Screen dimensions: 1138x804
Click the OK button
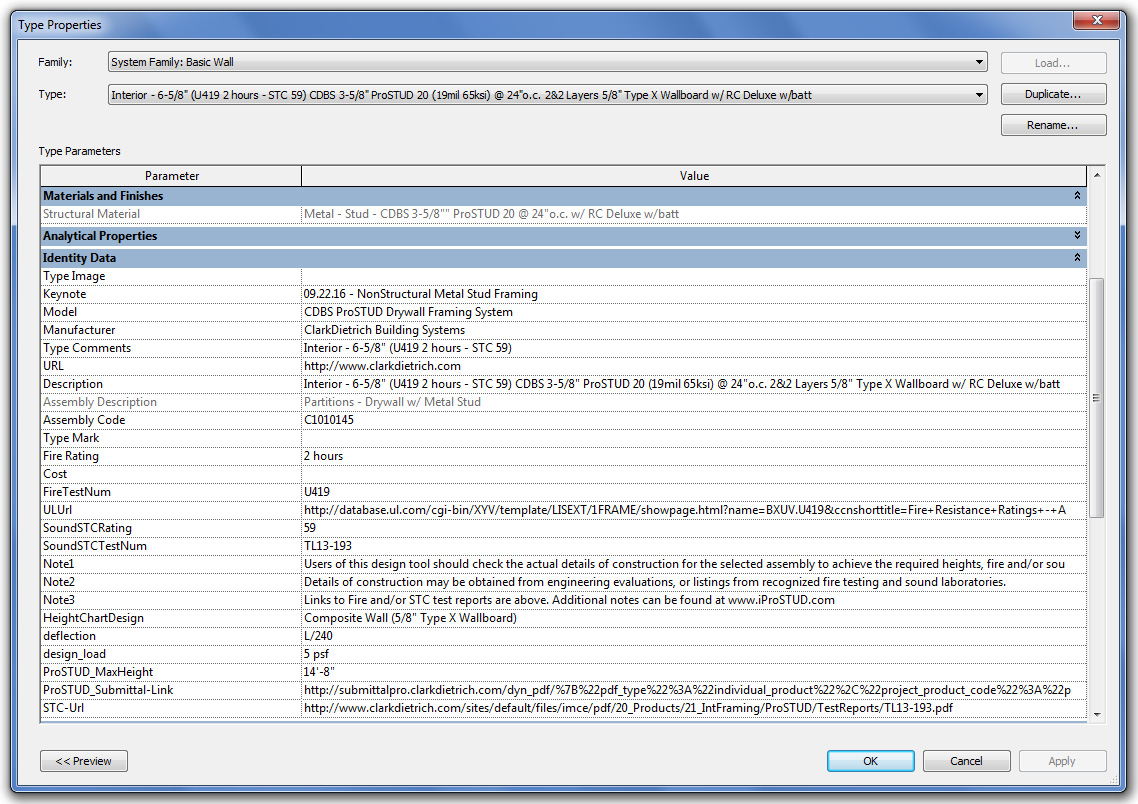coord(870,760)
